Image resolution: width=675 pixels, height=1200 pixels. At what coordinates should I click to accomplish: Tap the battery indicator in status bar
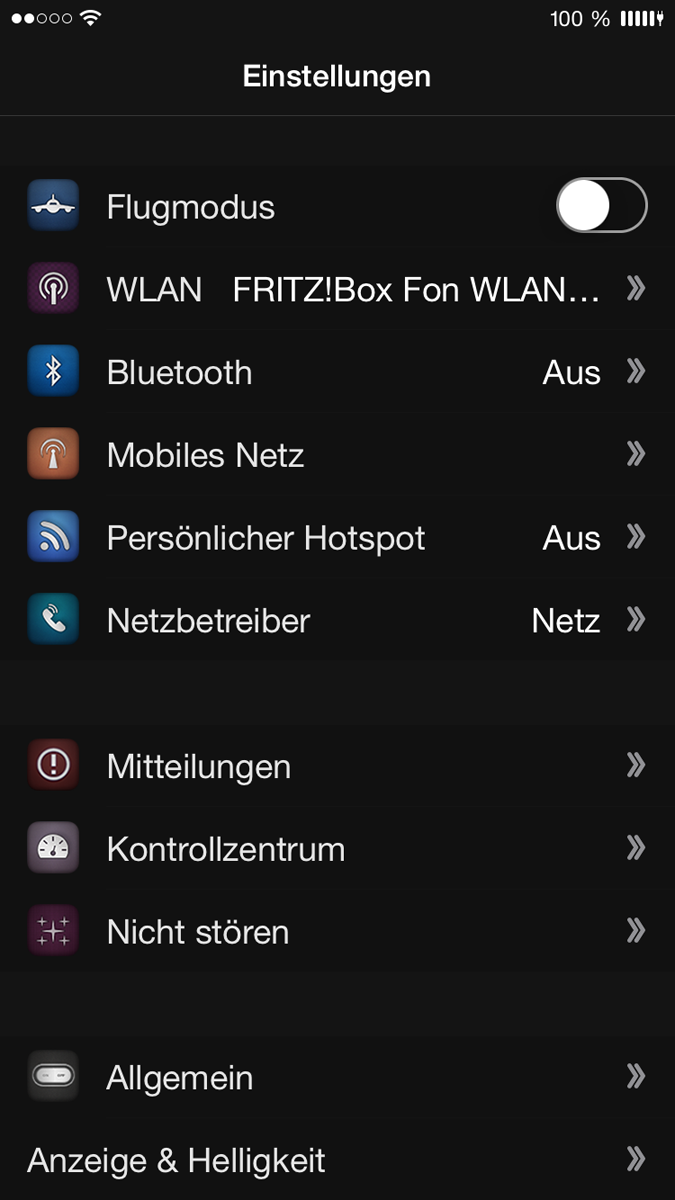(x=642, y=18)
